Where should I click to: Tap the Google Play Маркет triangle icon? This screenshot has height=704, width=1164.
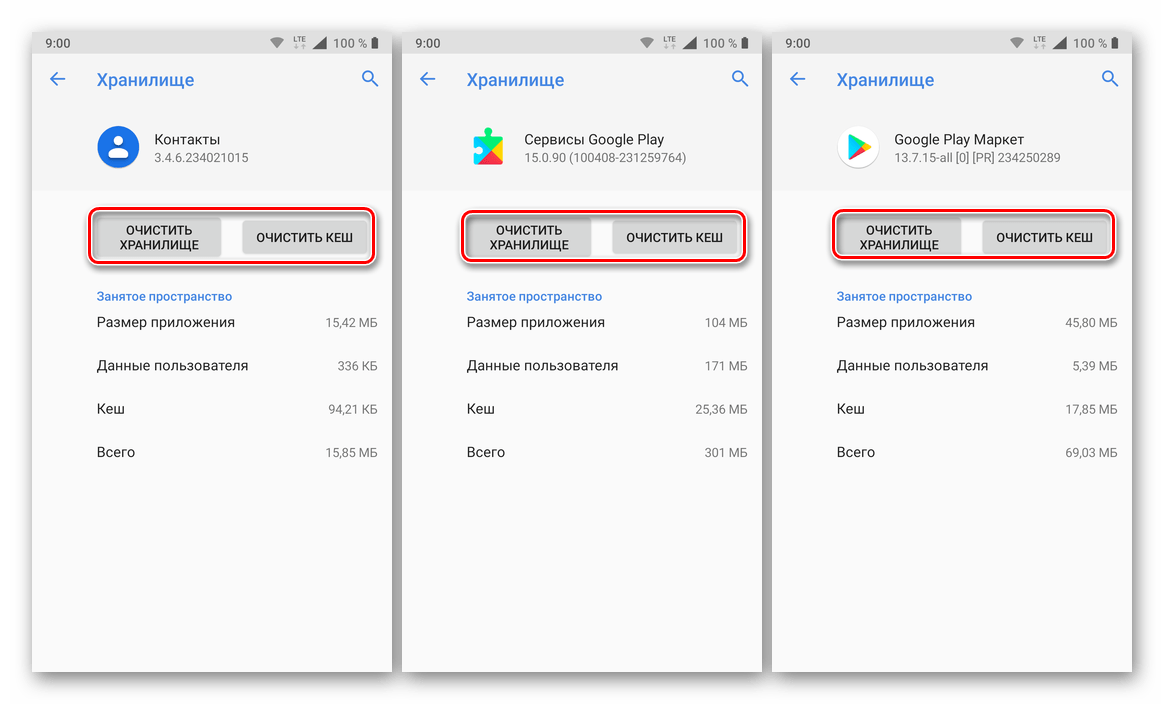858,147
